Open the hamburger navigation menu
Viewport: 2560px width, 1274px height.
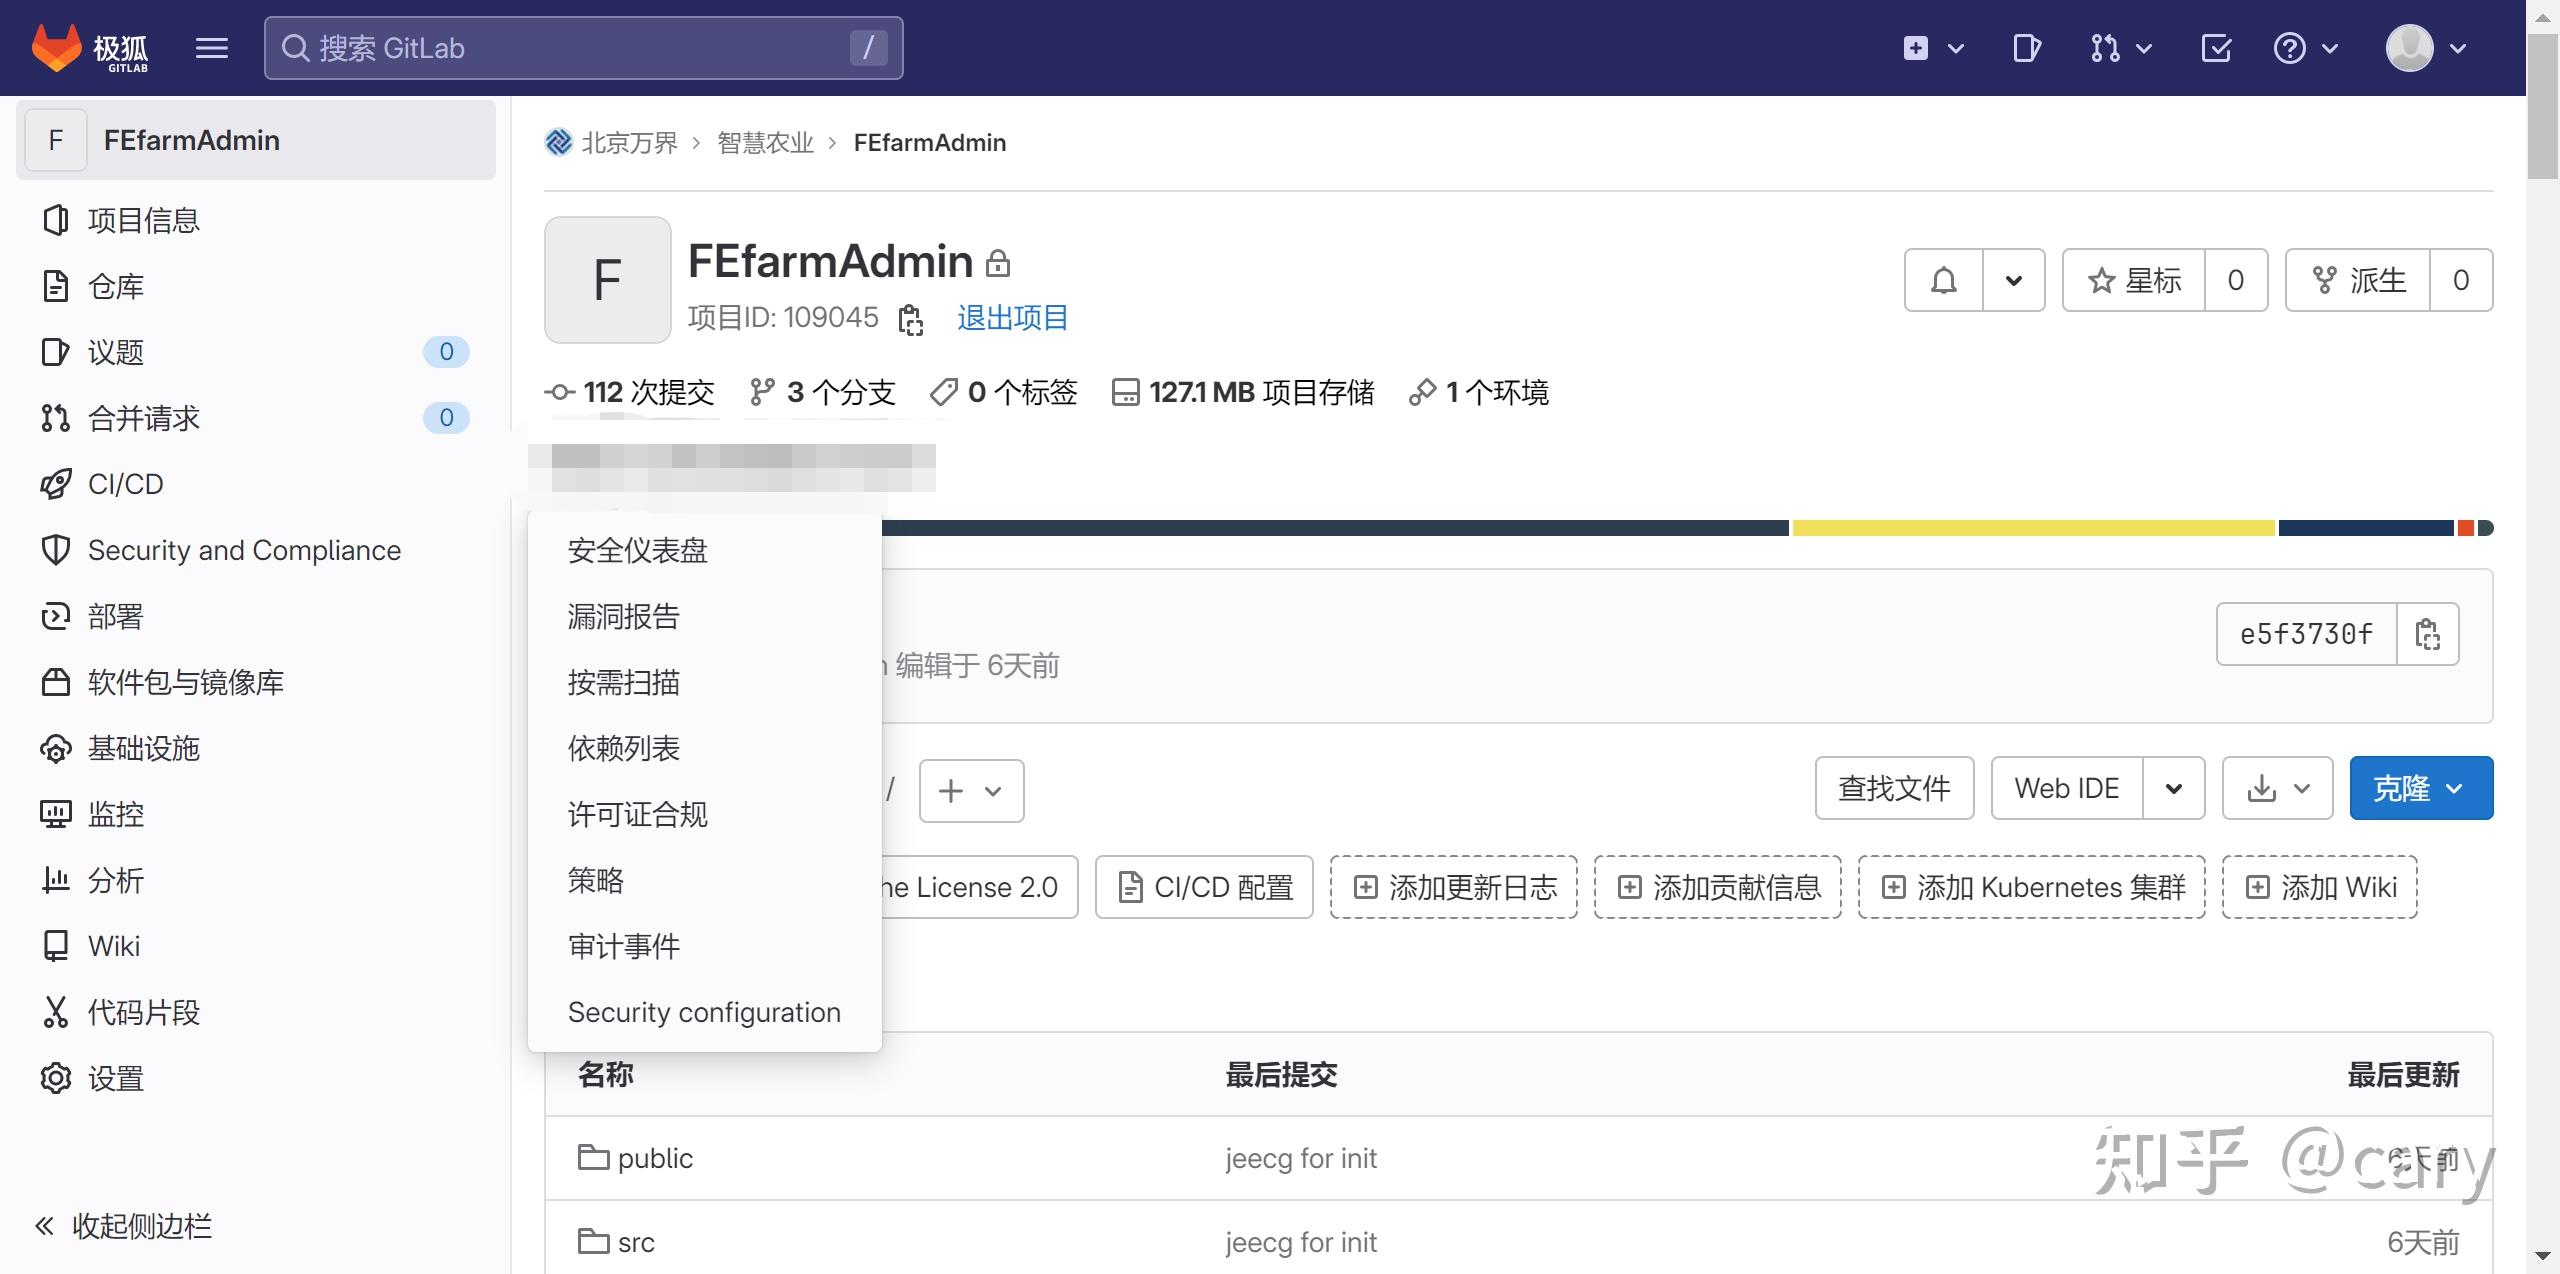coord(211,47)
